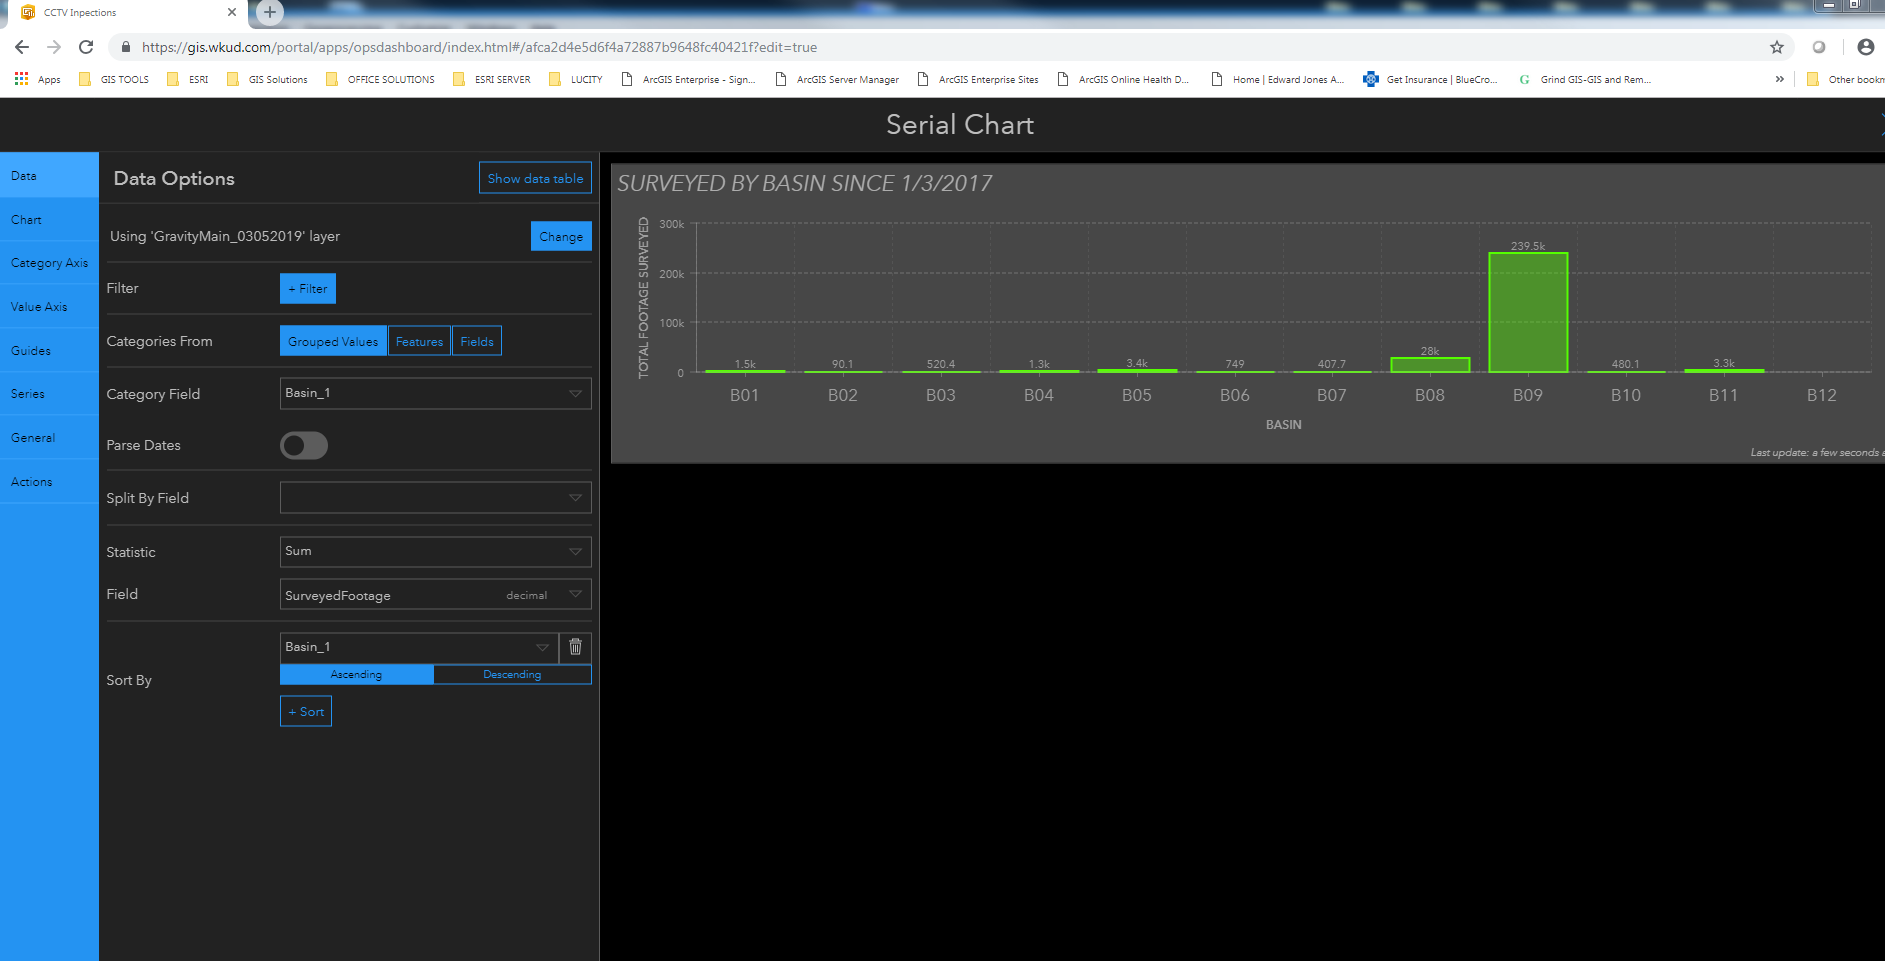Open the Sort By Basin_1 dropdown
1885x961 pixels.
click(x=419, y=647)
